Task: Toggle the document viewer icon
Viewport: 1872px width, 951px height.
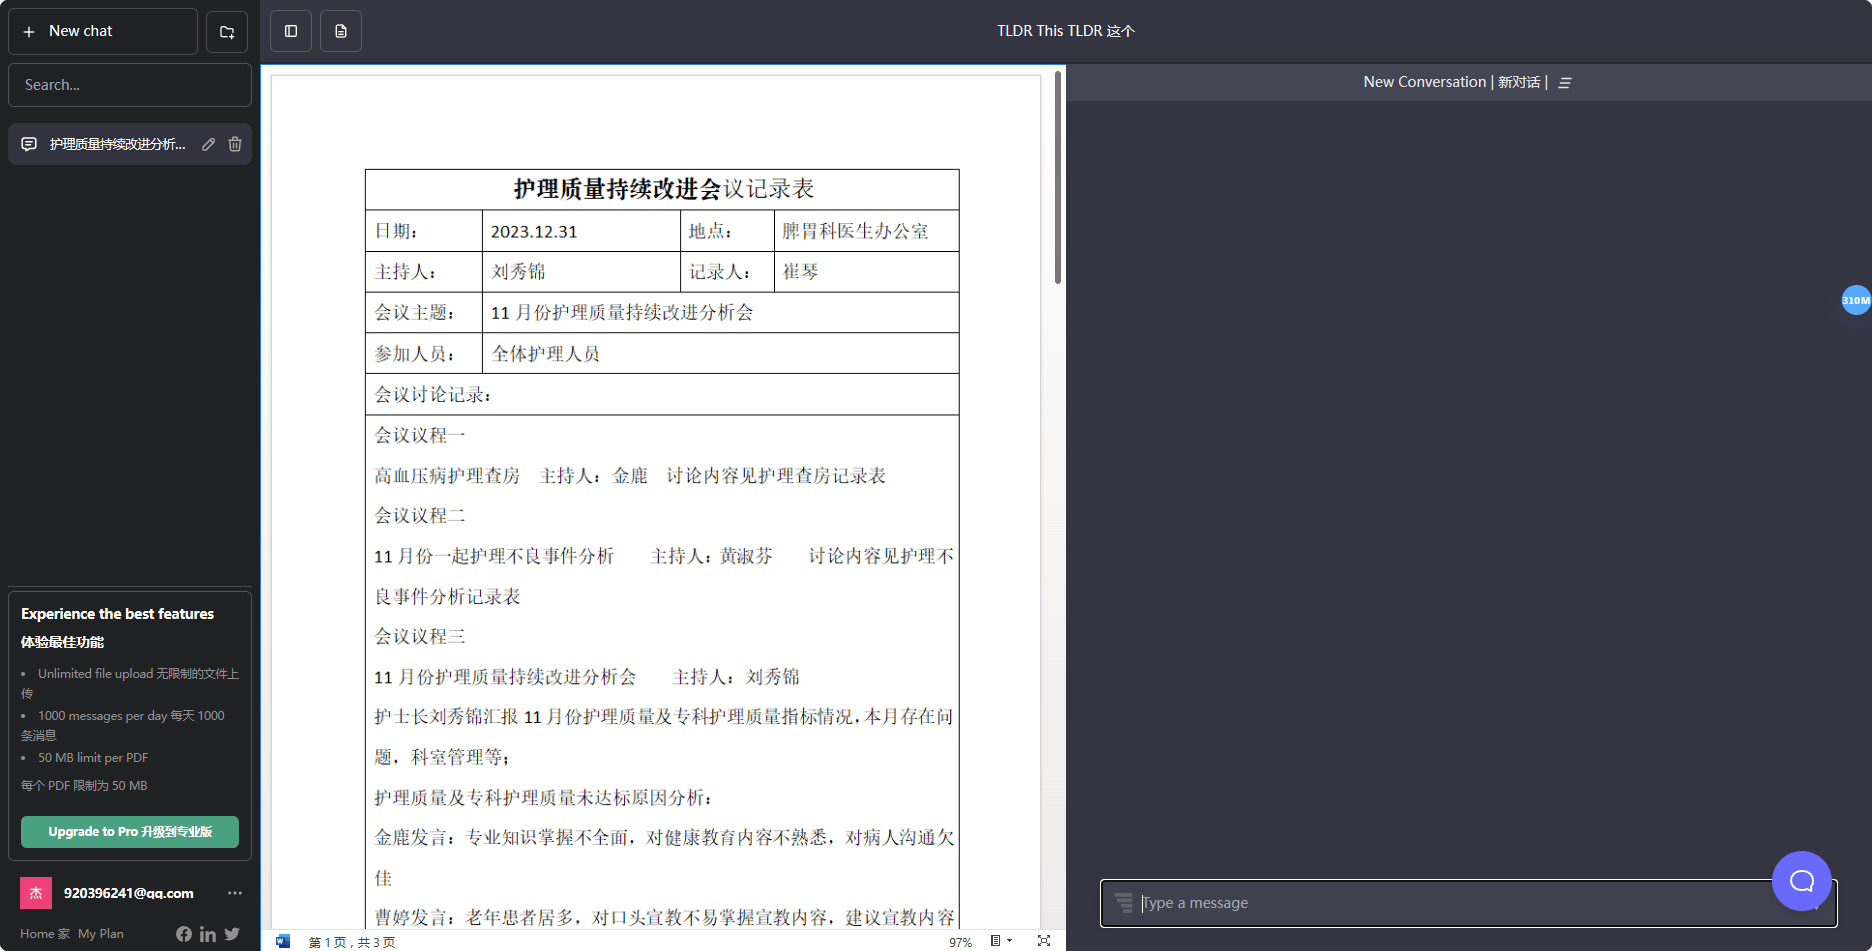Action: coord(341,31)
